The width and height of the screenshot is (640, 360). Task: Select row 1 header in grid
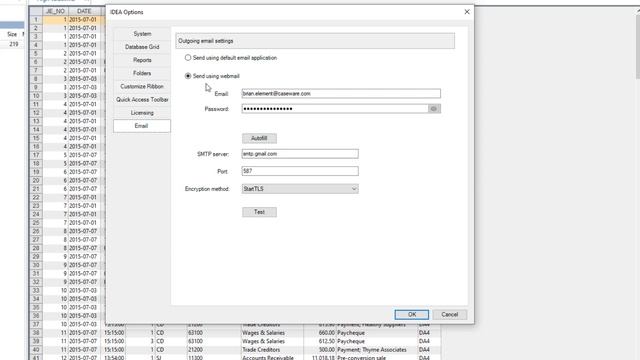coord(36,20)
